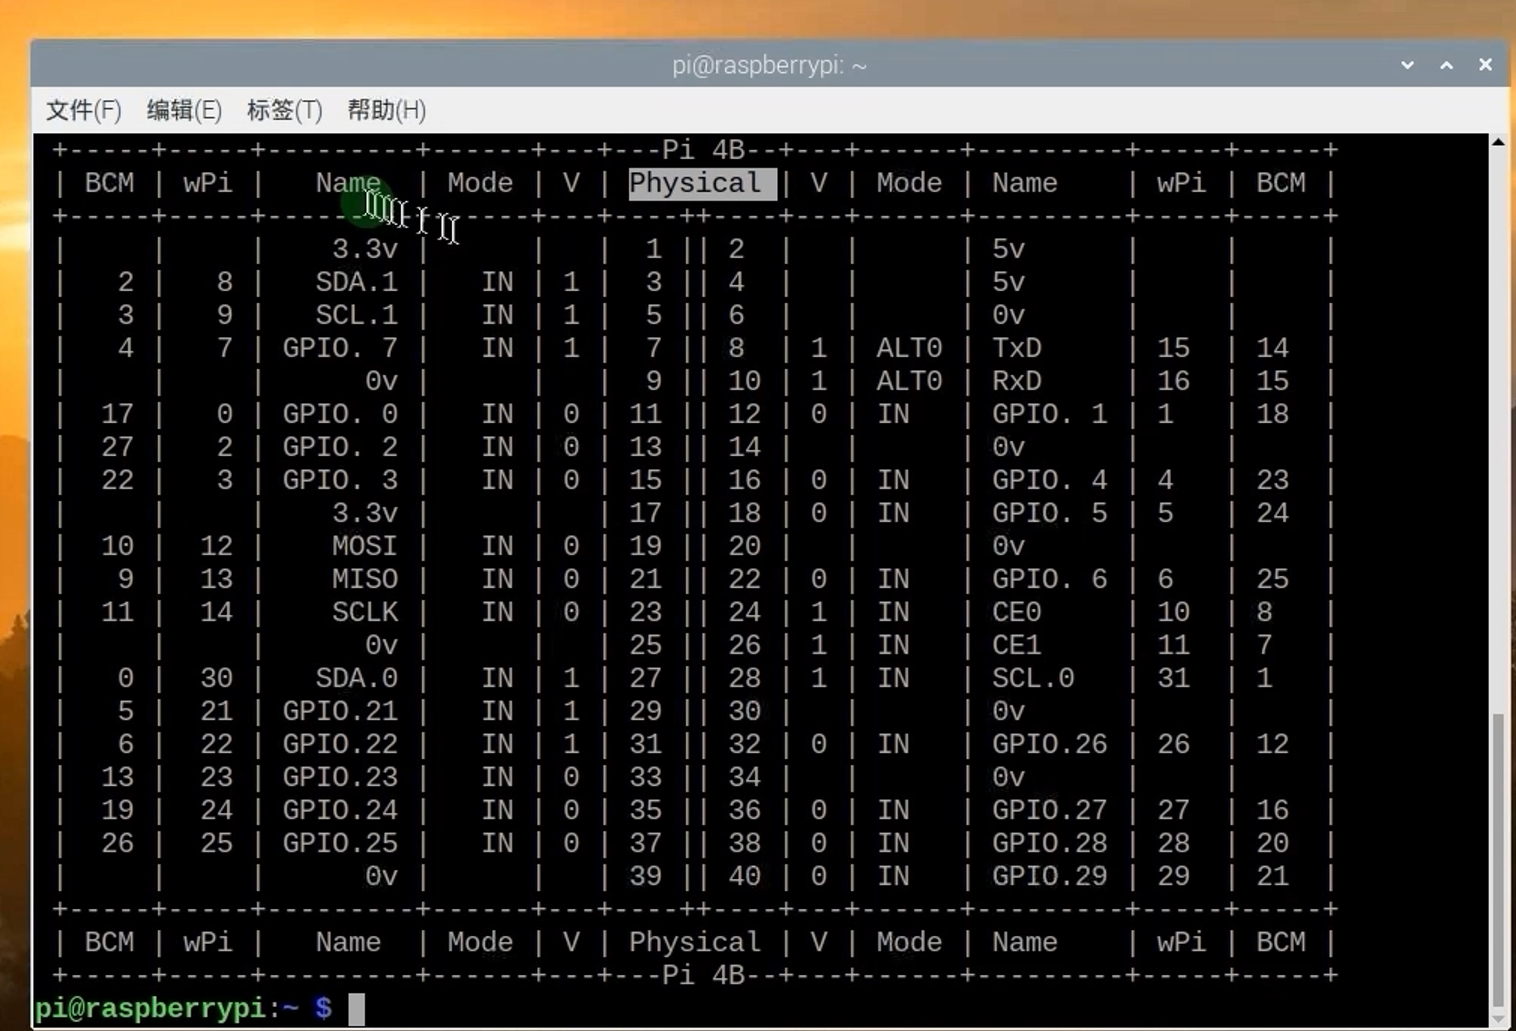
Task: Click the scrollbar up arrow
Action: pyautogui.click(x=1498, y=143)
